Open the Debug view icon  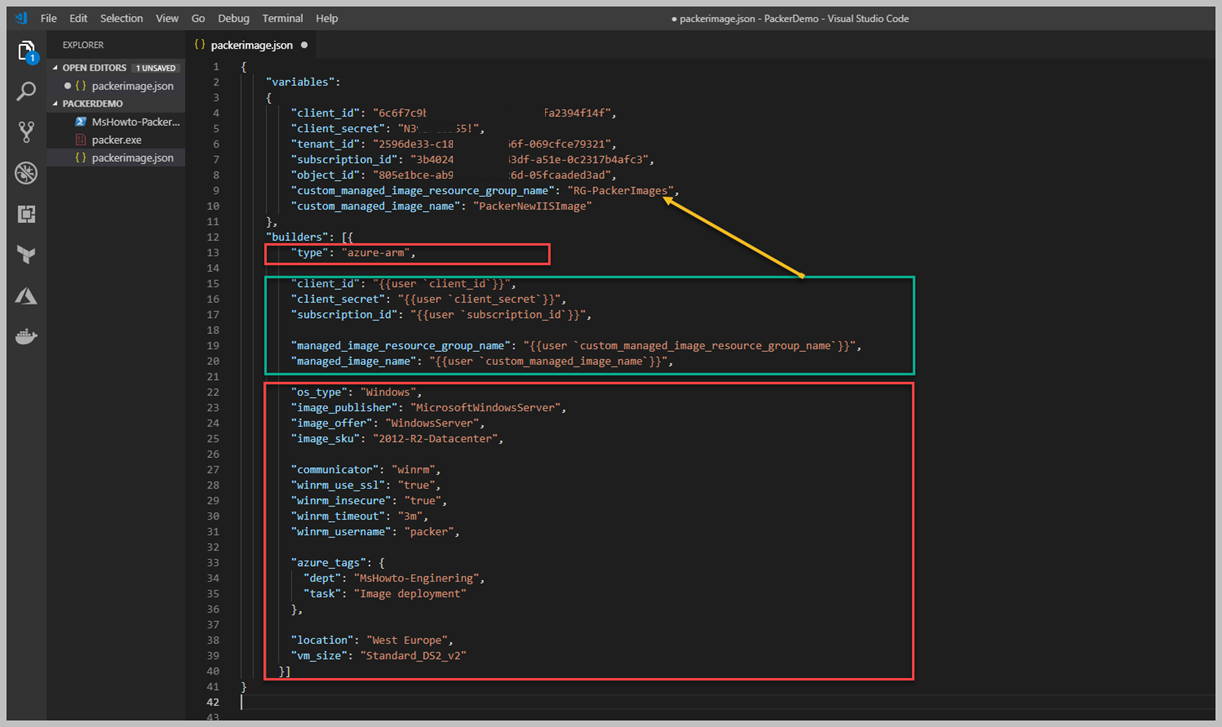[x=26, y=173]
